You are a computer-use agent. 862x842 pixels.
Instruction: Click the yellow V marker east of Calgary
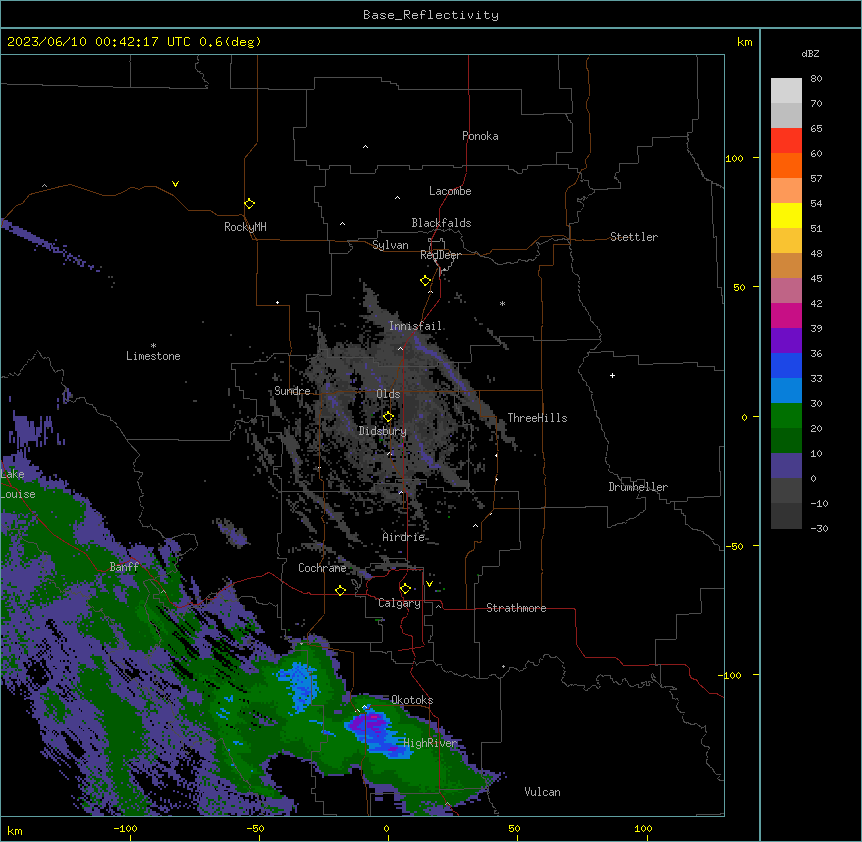(429, 584)
